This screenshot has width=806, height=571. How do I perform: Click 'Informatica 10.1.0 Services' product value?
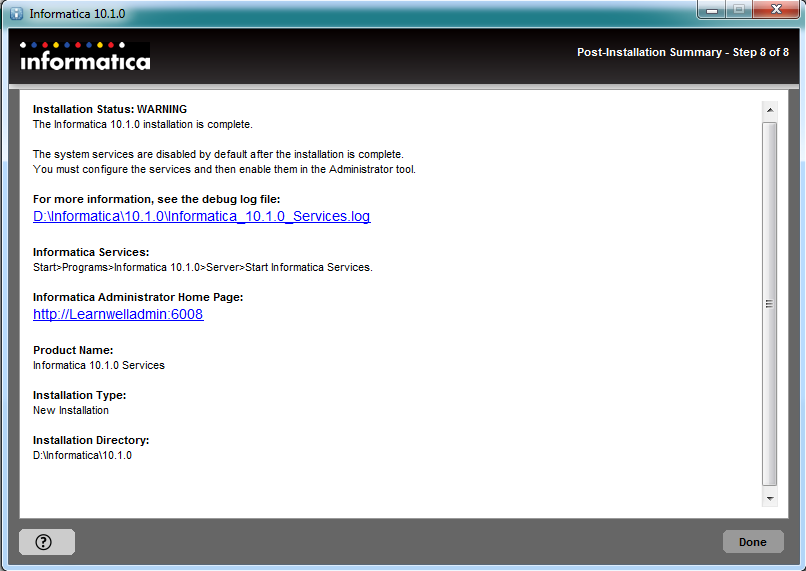pyautogui.click(x=99, y=365)
